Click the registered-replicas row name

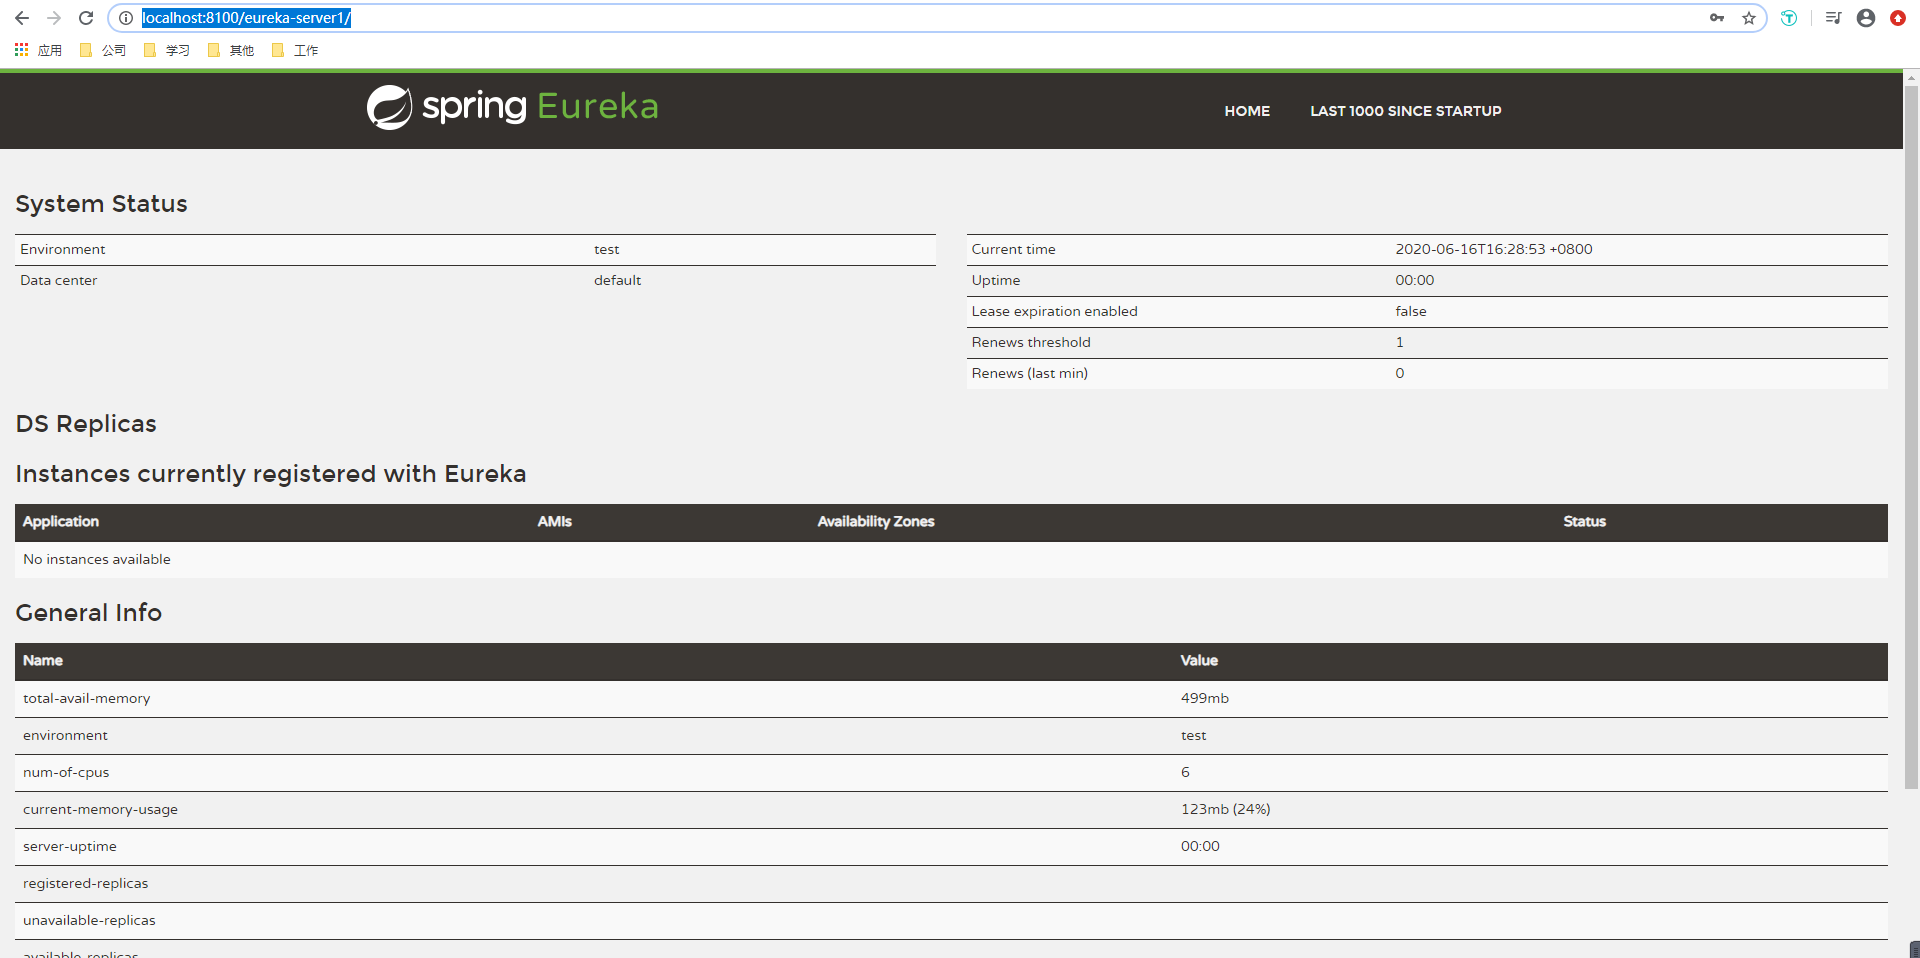point(85,883)
